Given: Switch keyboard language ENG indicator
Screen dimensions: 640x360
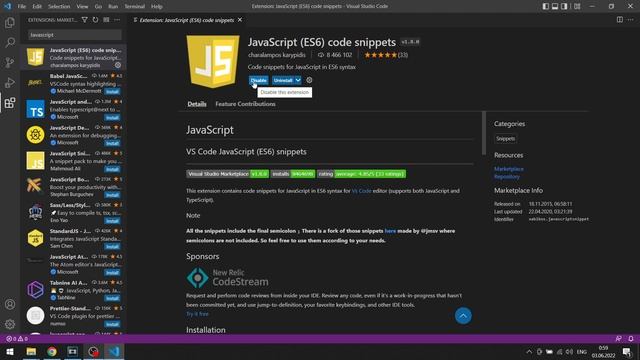Looking at the screenshot, I should 582,351.
